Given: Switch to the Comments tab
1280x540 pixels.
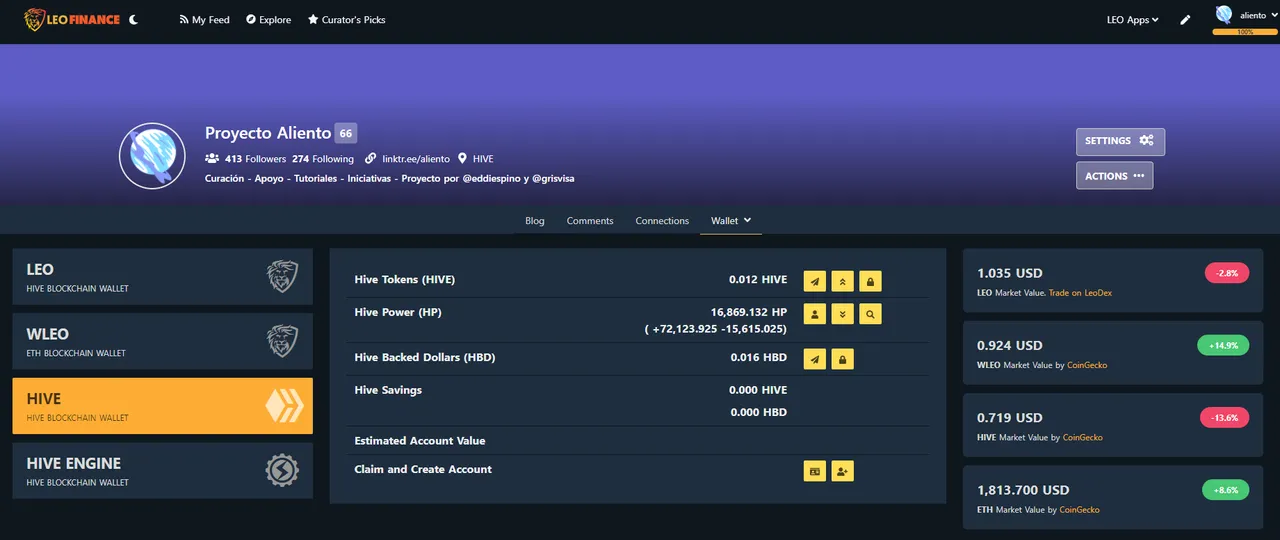Looking at the screenshot, I should [590, 220].
